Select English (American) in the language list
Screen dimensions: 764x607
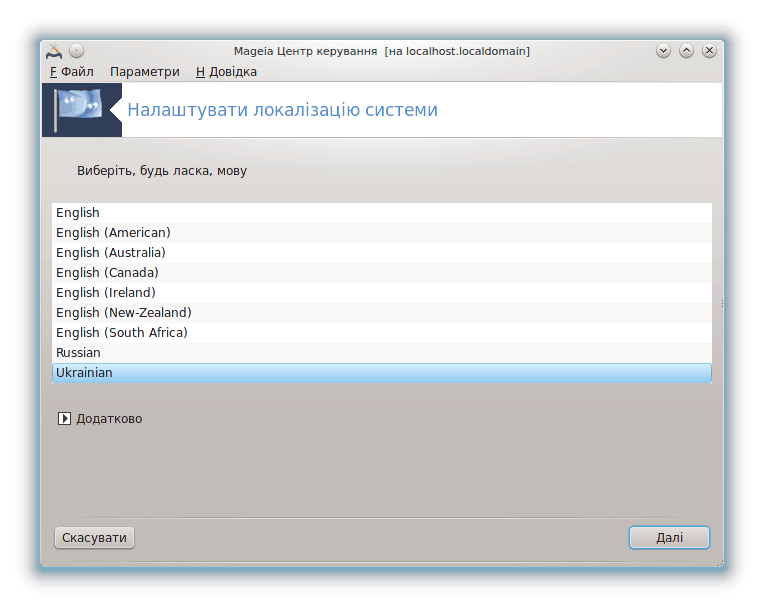[x=382, y=233]
